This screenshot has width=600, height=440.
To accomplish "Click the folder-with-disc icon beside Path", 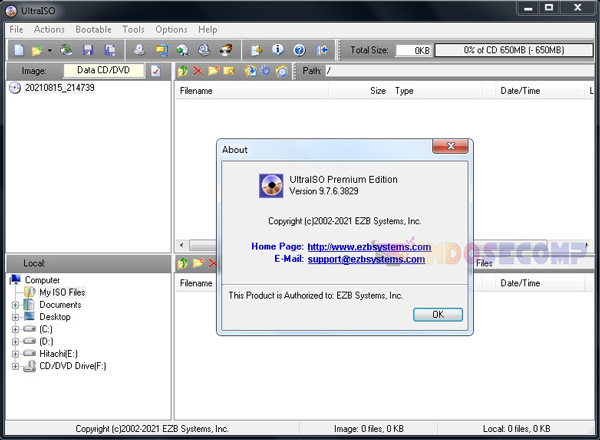I will tap(281, 71).
